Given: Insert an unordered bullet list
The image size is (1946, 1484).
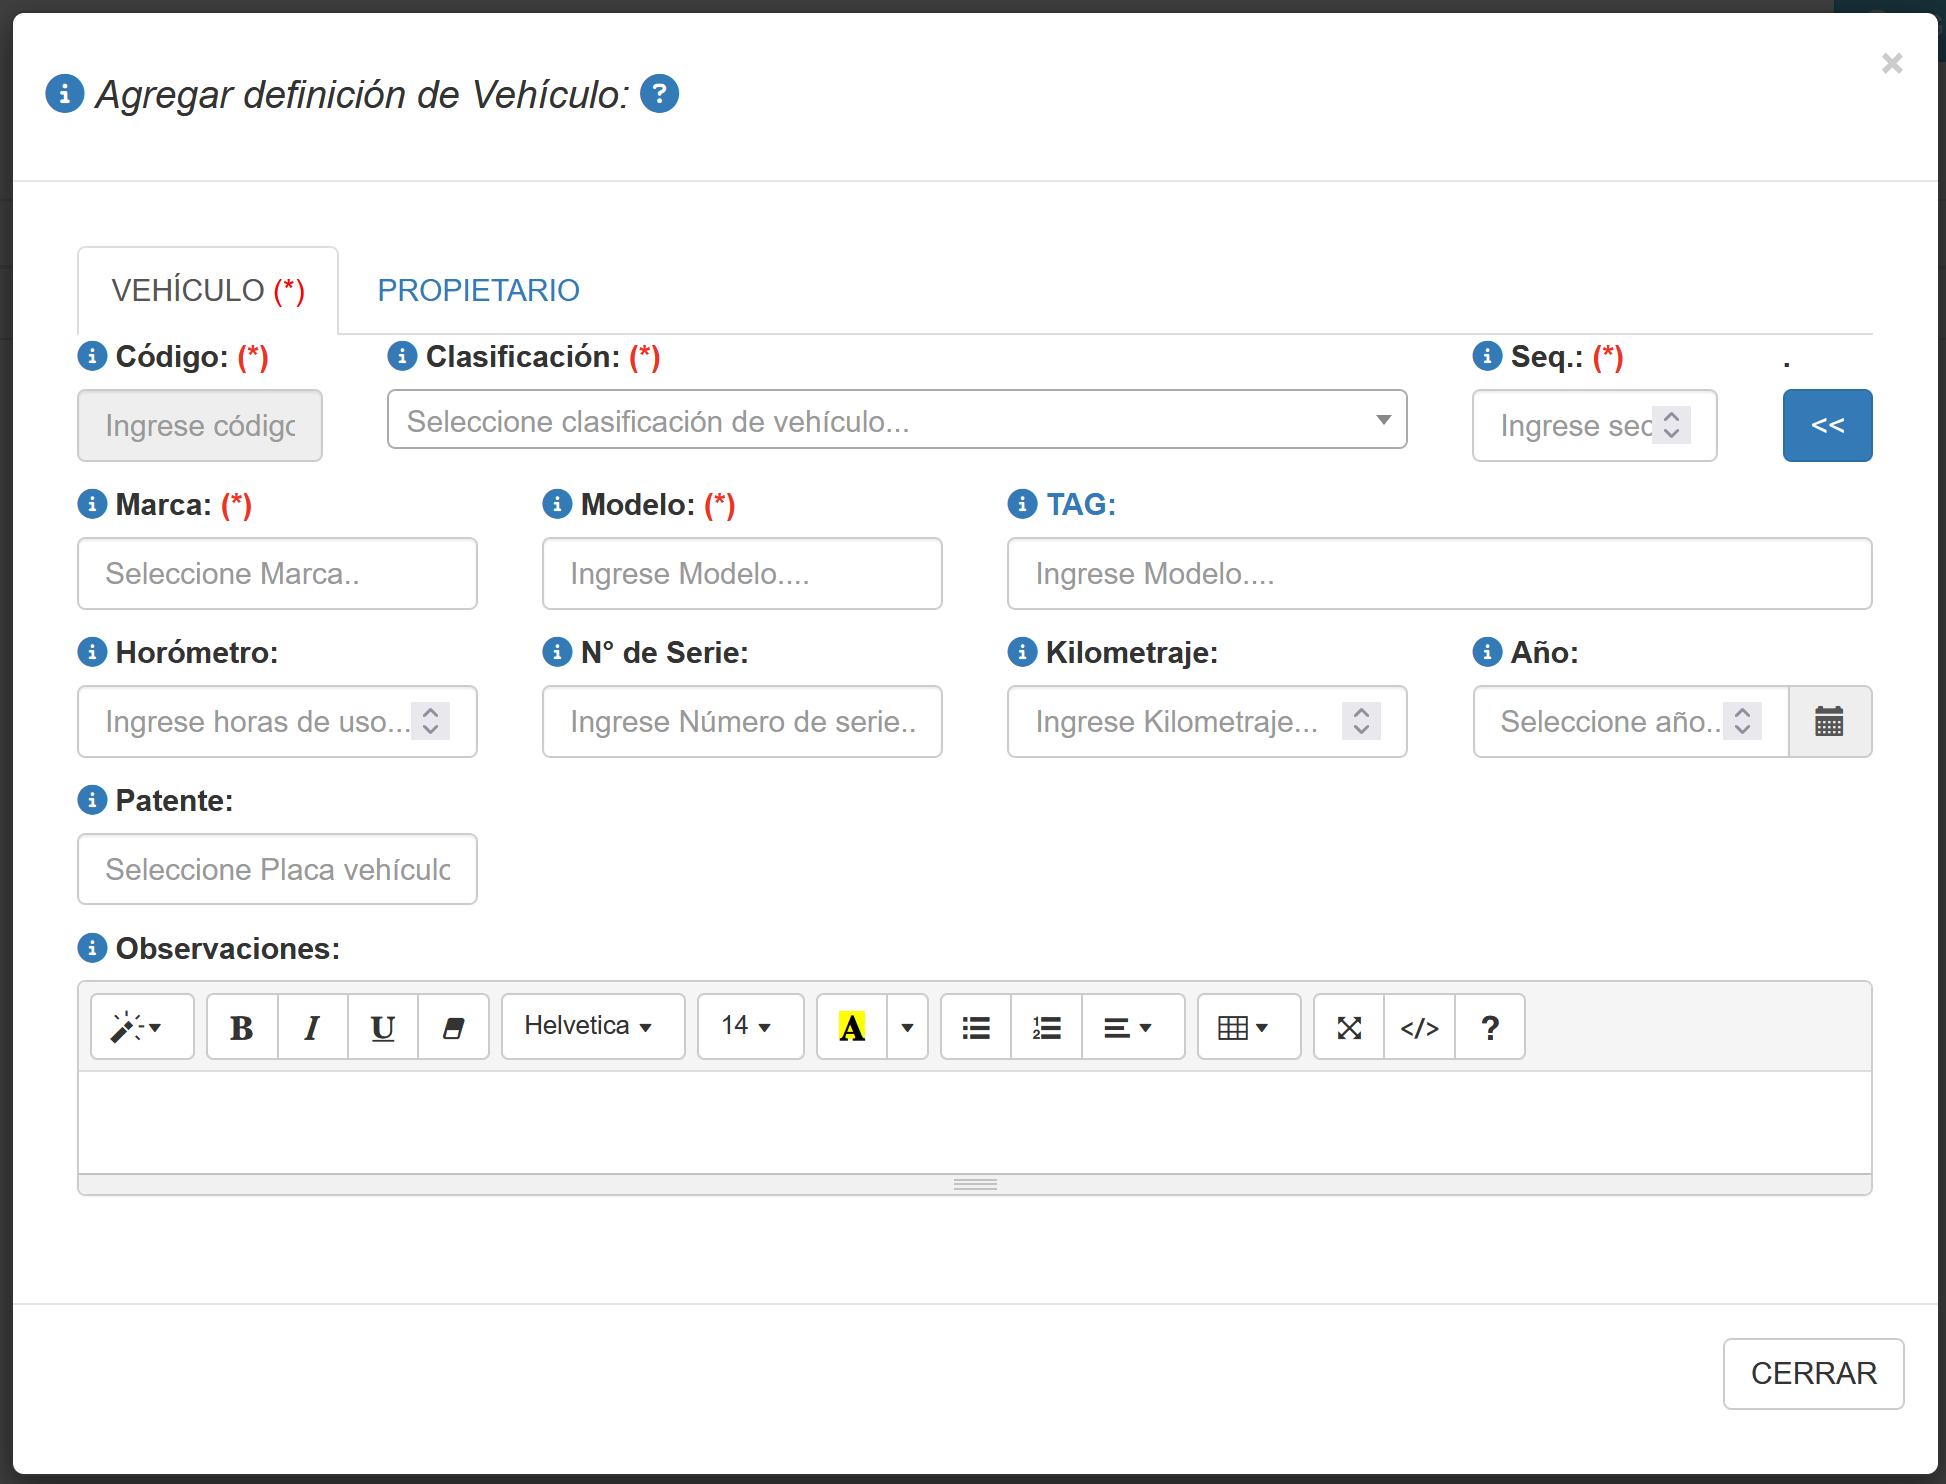Looking at the screenshot, I should click(x=975, y=1027).
